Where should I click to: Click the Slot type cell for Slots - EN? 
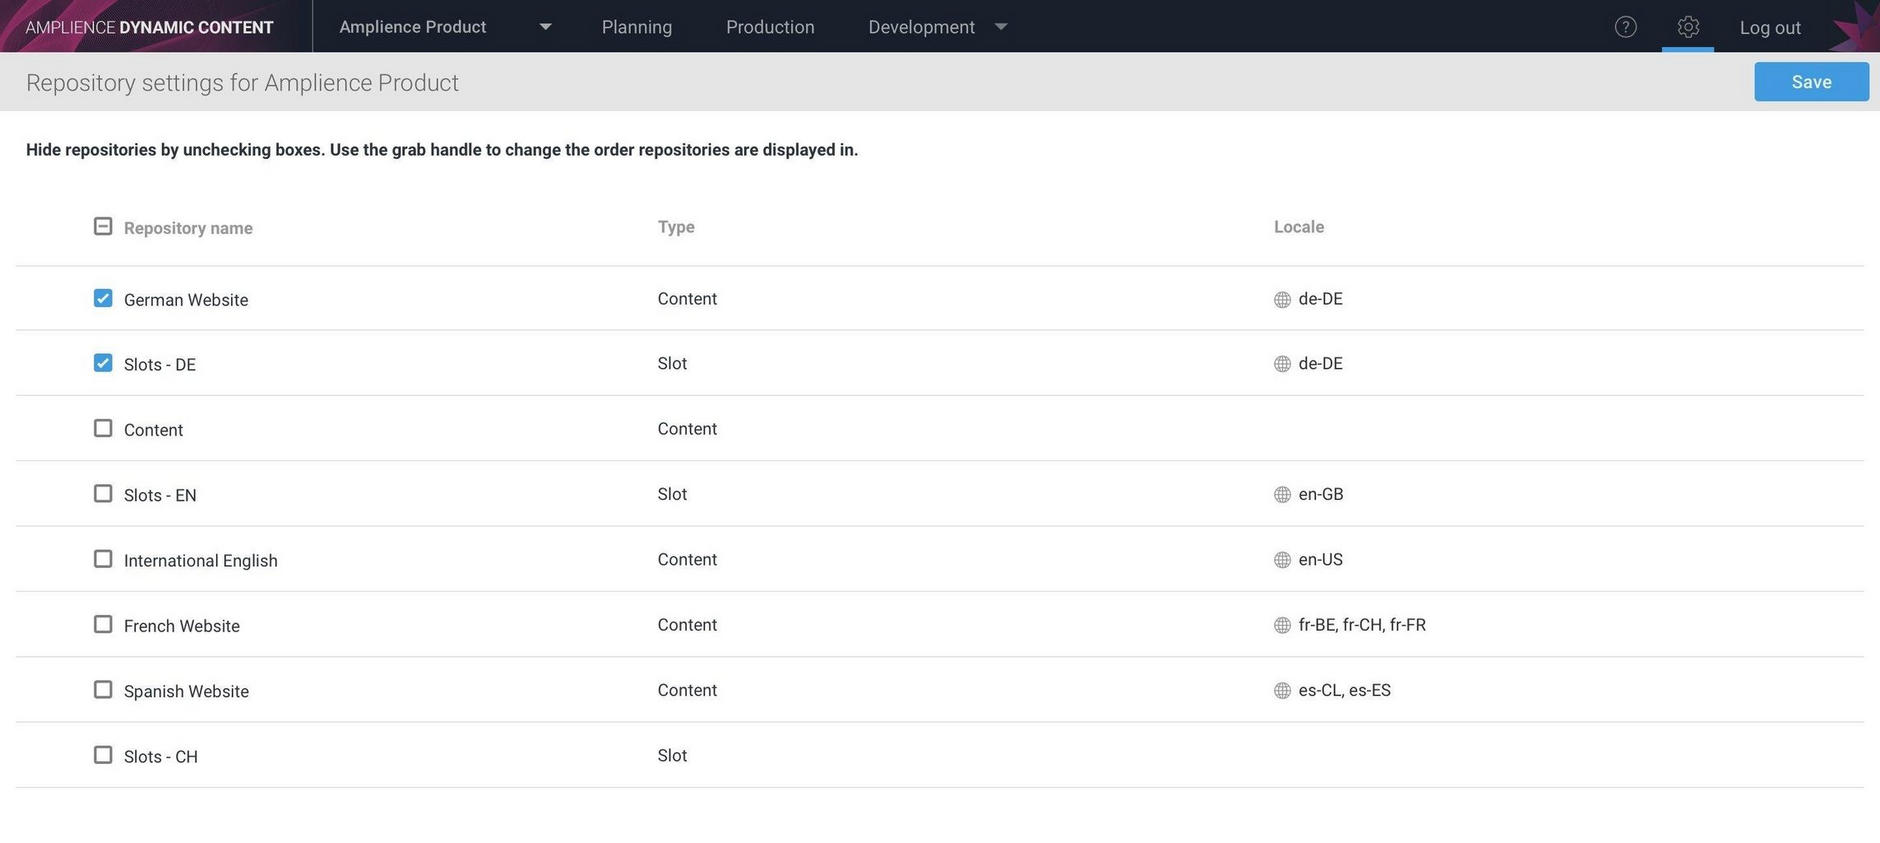(x=672, y=494)
